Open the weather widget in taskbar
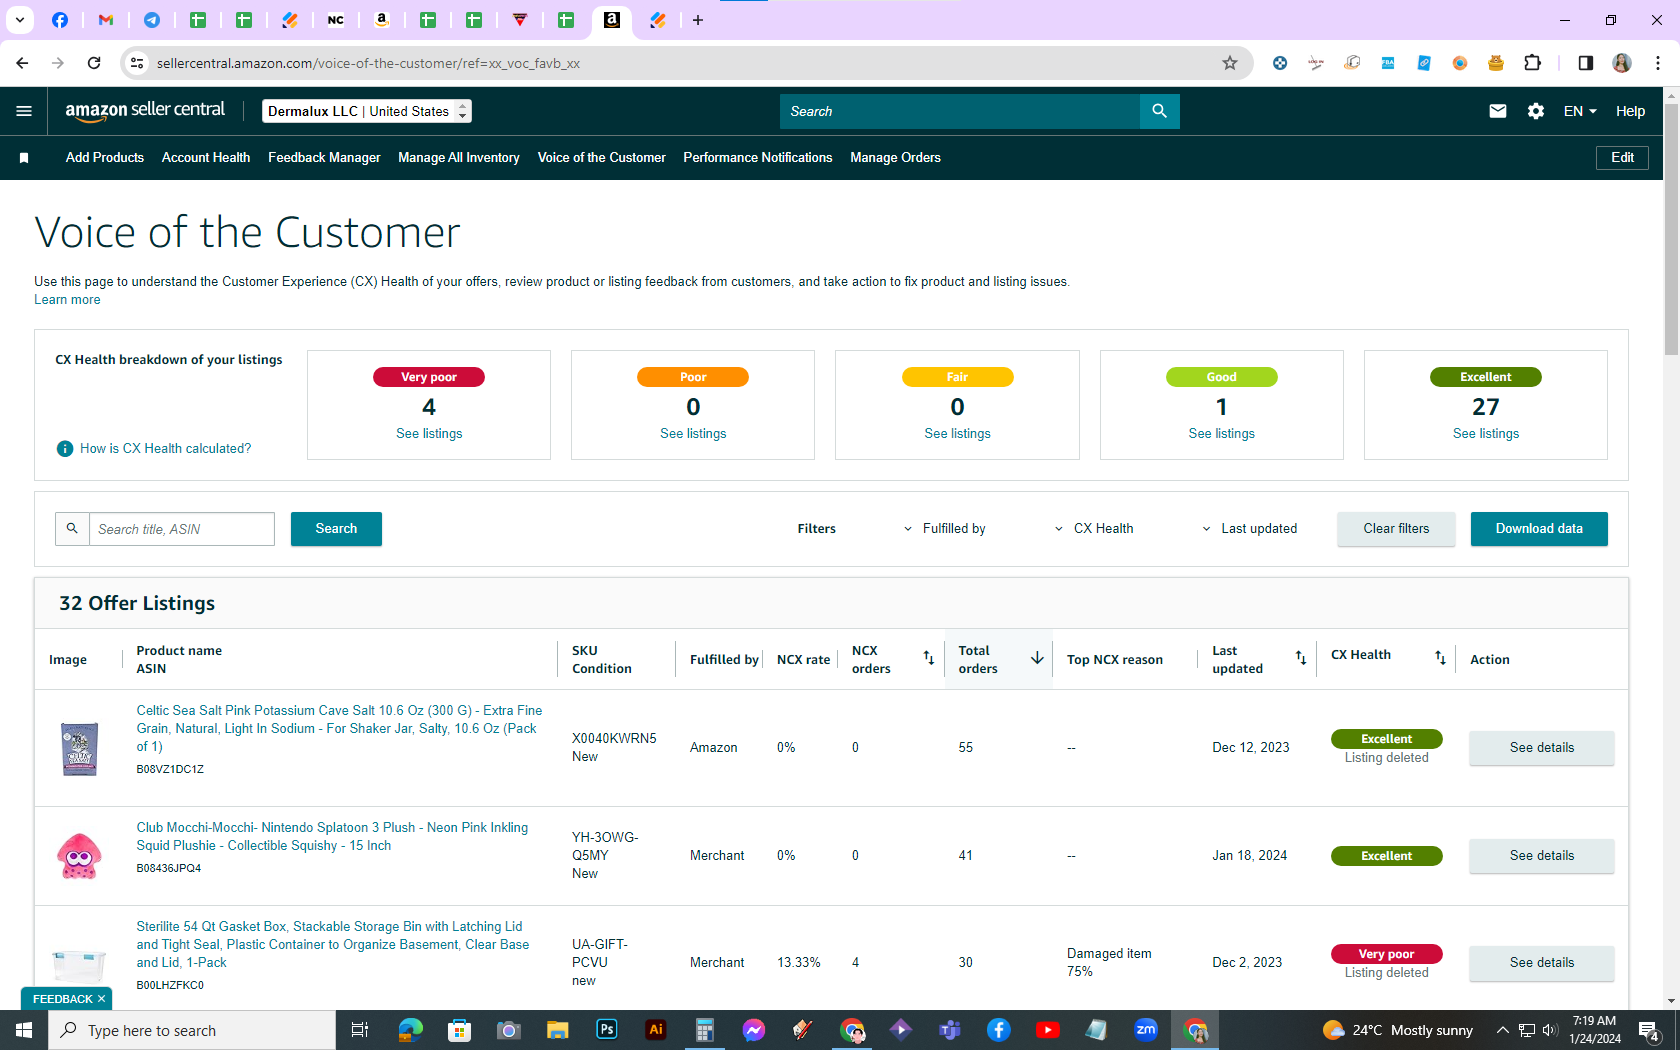 pyautogui.click(x=1397, y=1030)
